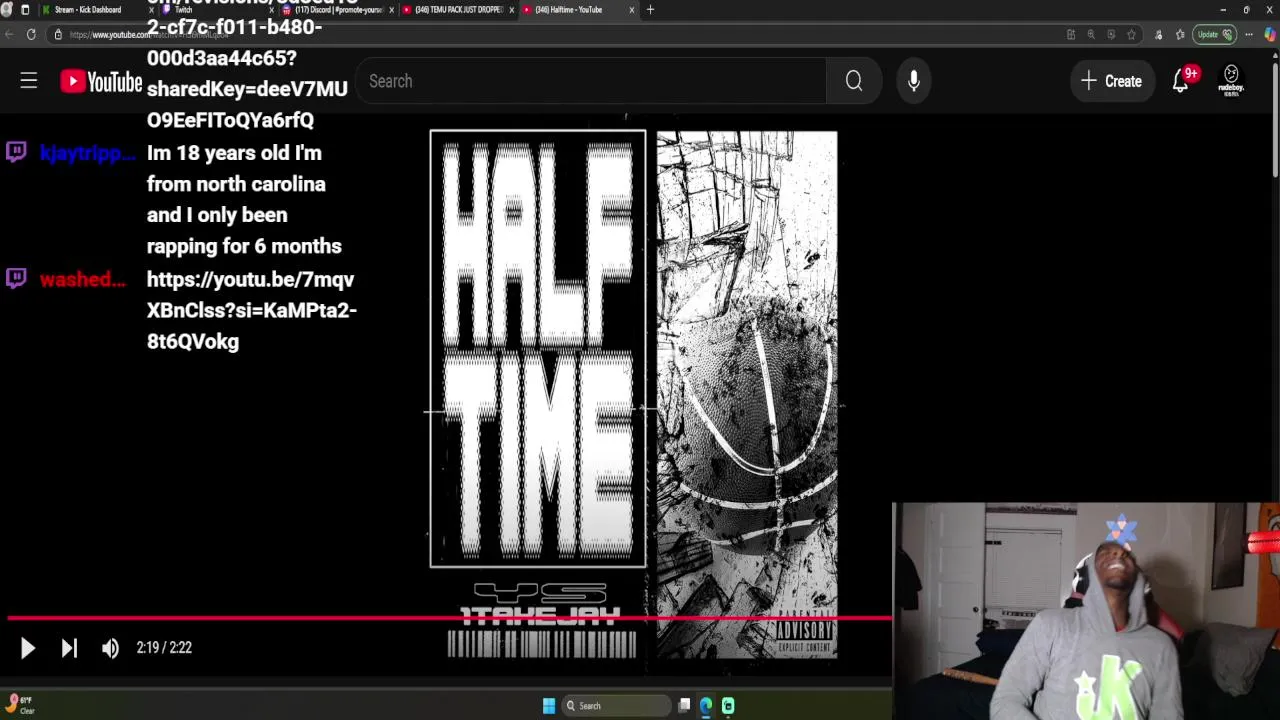The height and width of the screenshot is (720, 1280).
Task: Open YouTube notifications bell
Action: [1181, 81]
